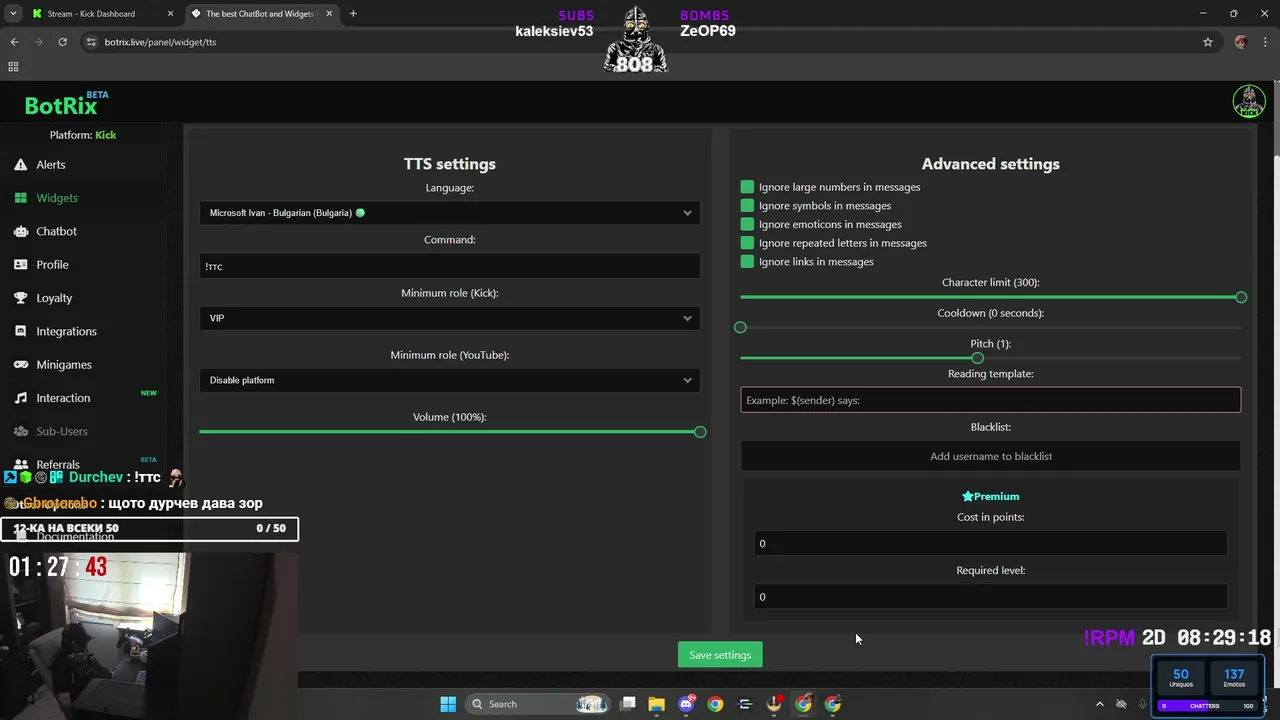The image size is (1280, 720).
Task: Open File Explorer from the taskbar
Action: coord(656,704)
